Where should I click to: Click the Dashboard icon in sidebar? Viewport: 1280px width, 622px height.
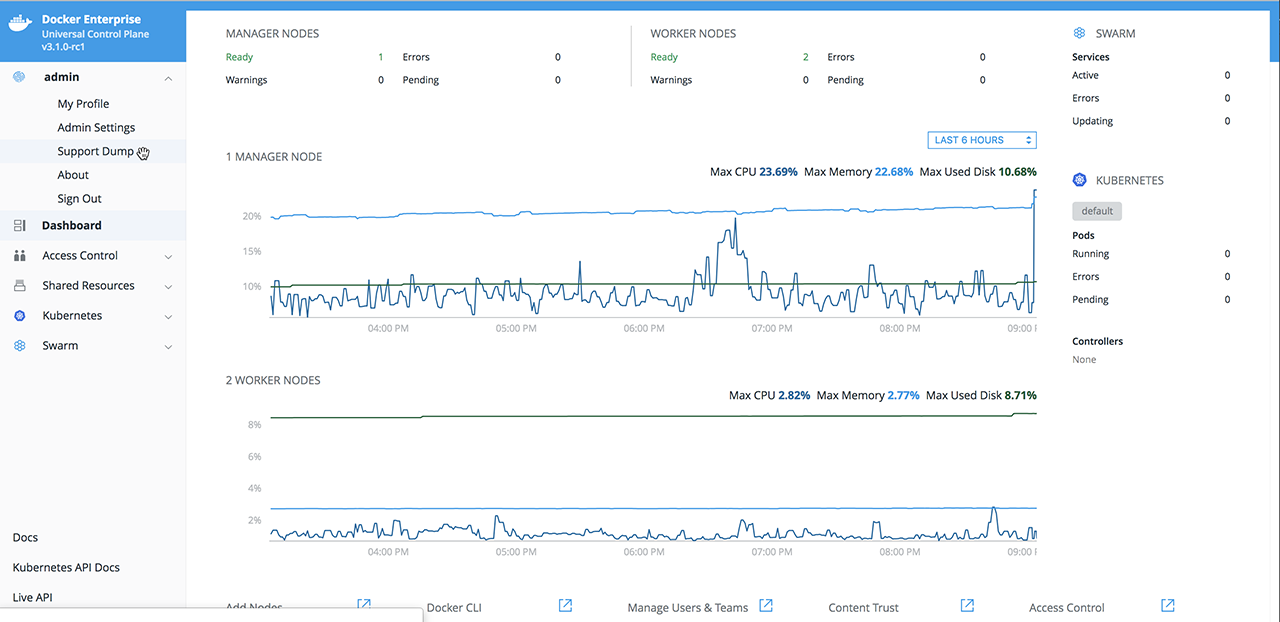click(20, 226)
